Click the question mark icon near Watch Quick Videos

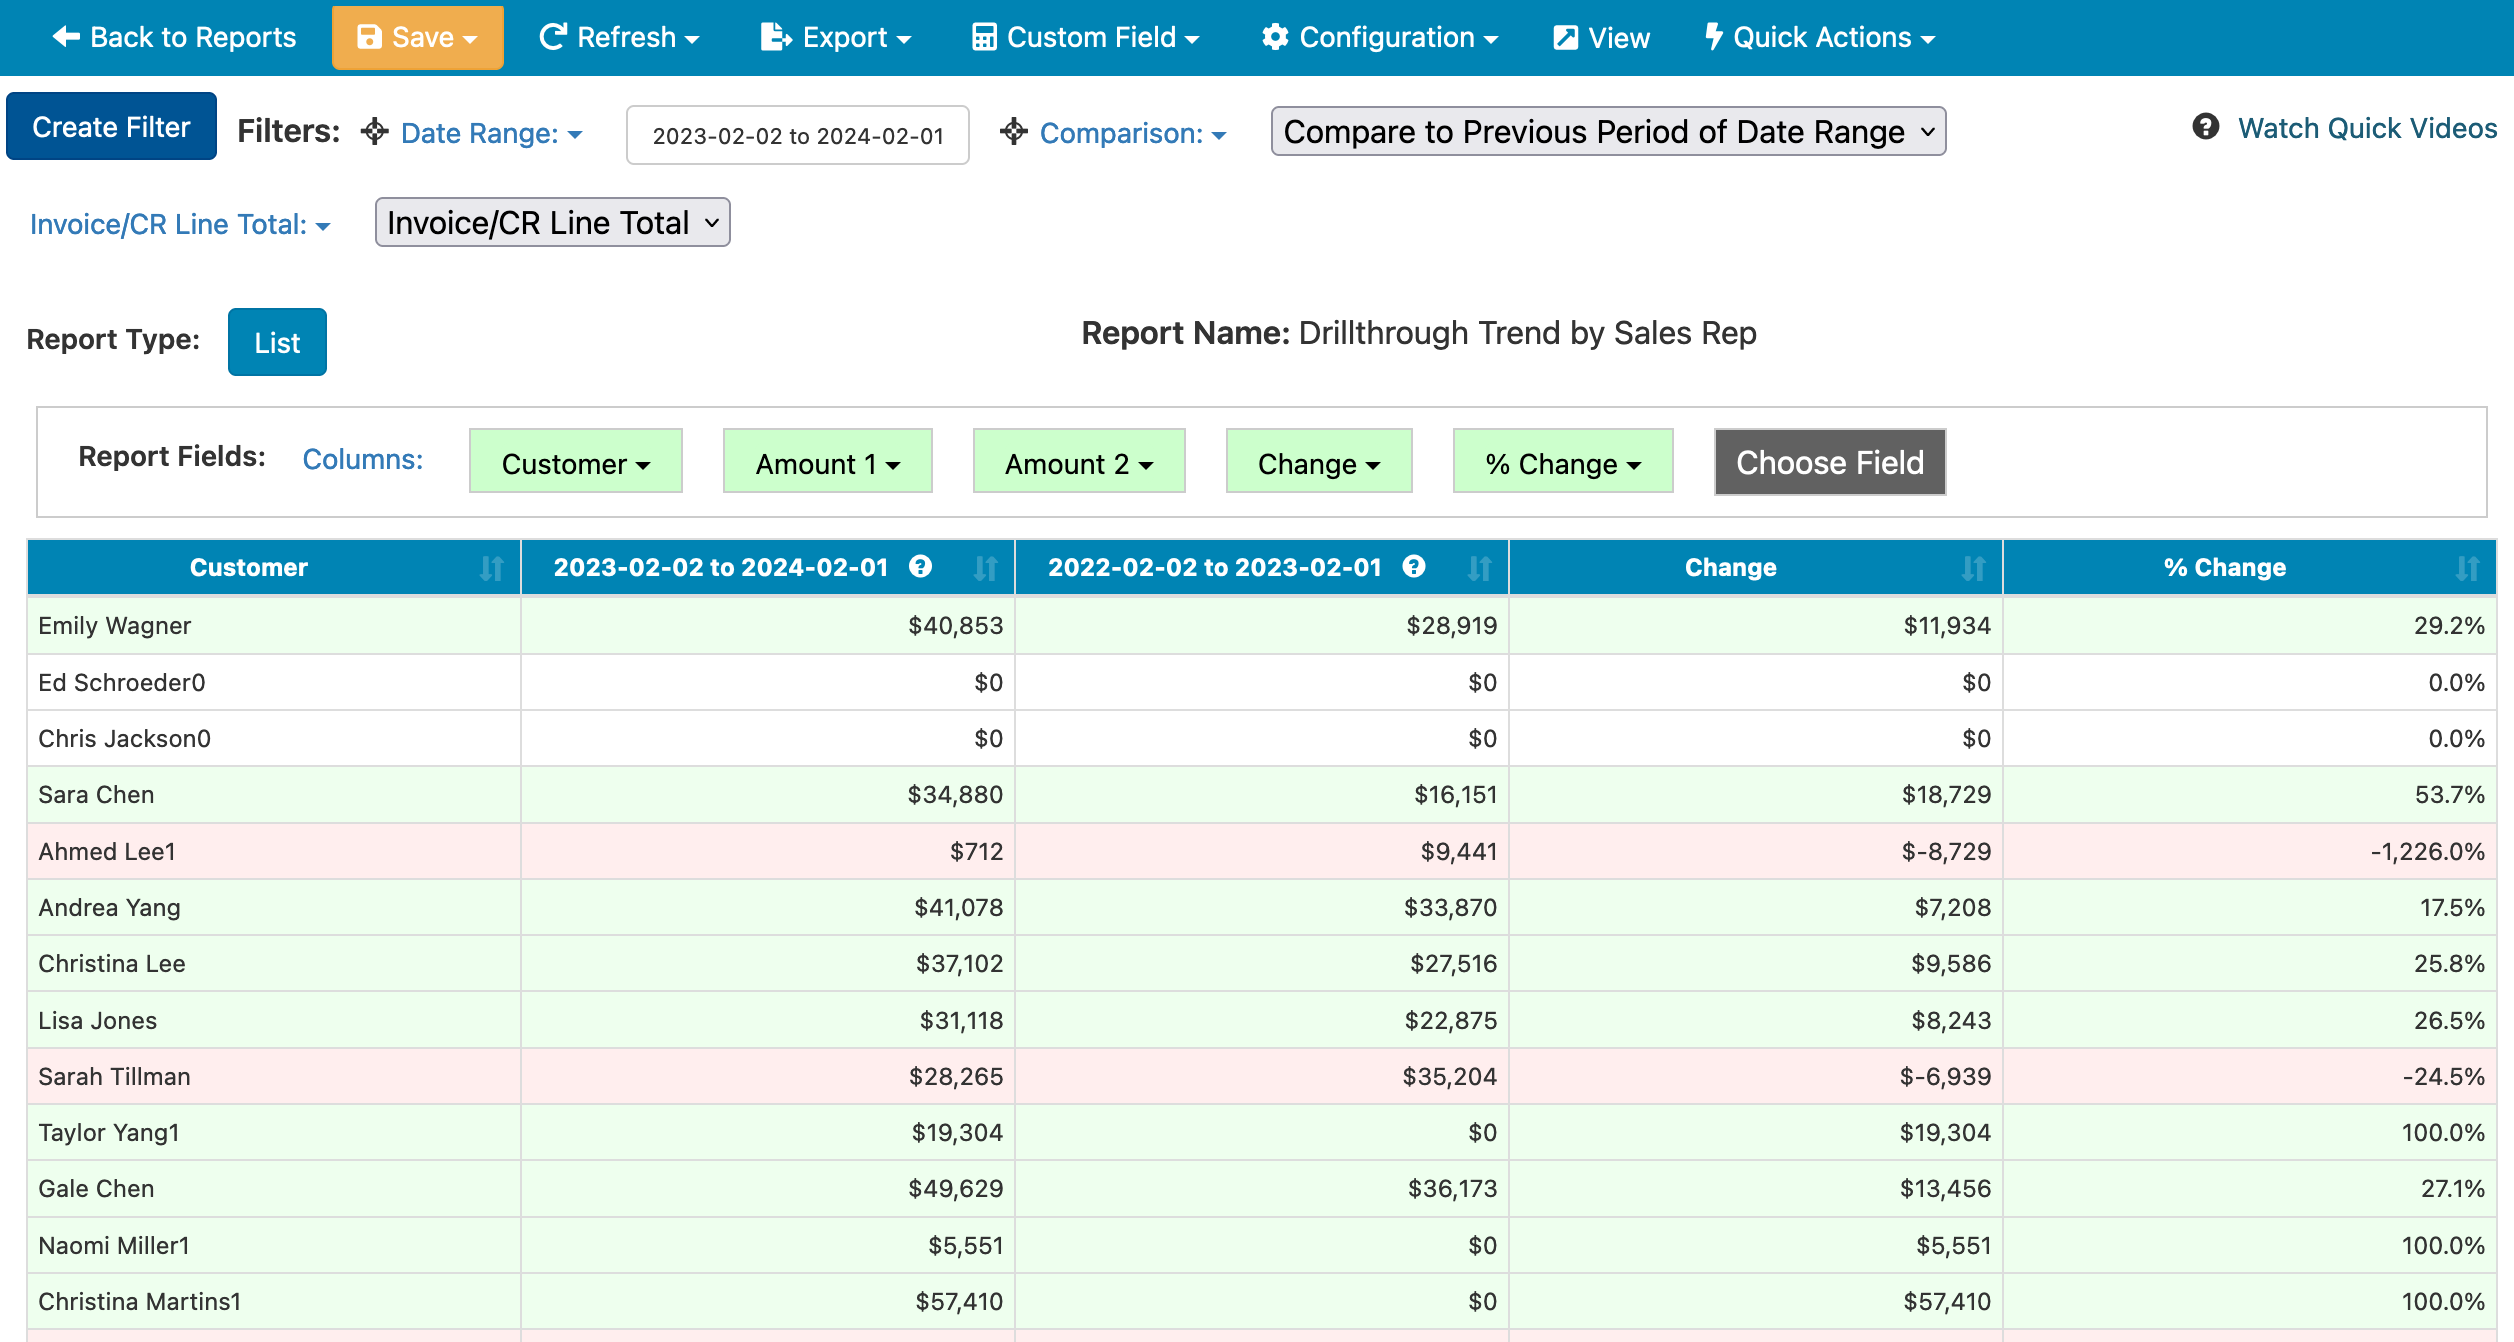2206,127
